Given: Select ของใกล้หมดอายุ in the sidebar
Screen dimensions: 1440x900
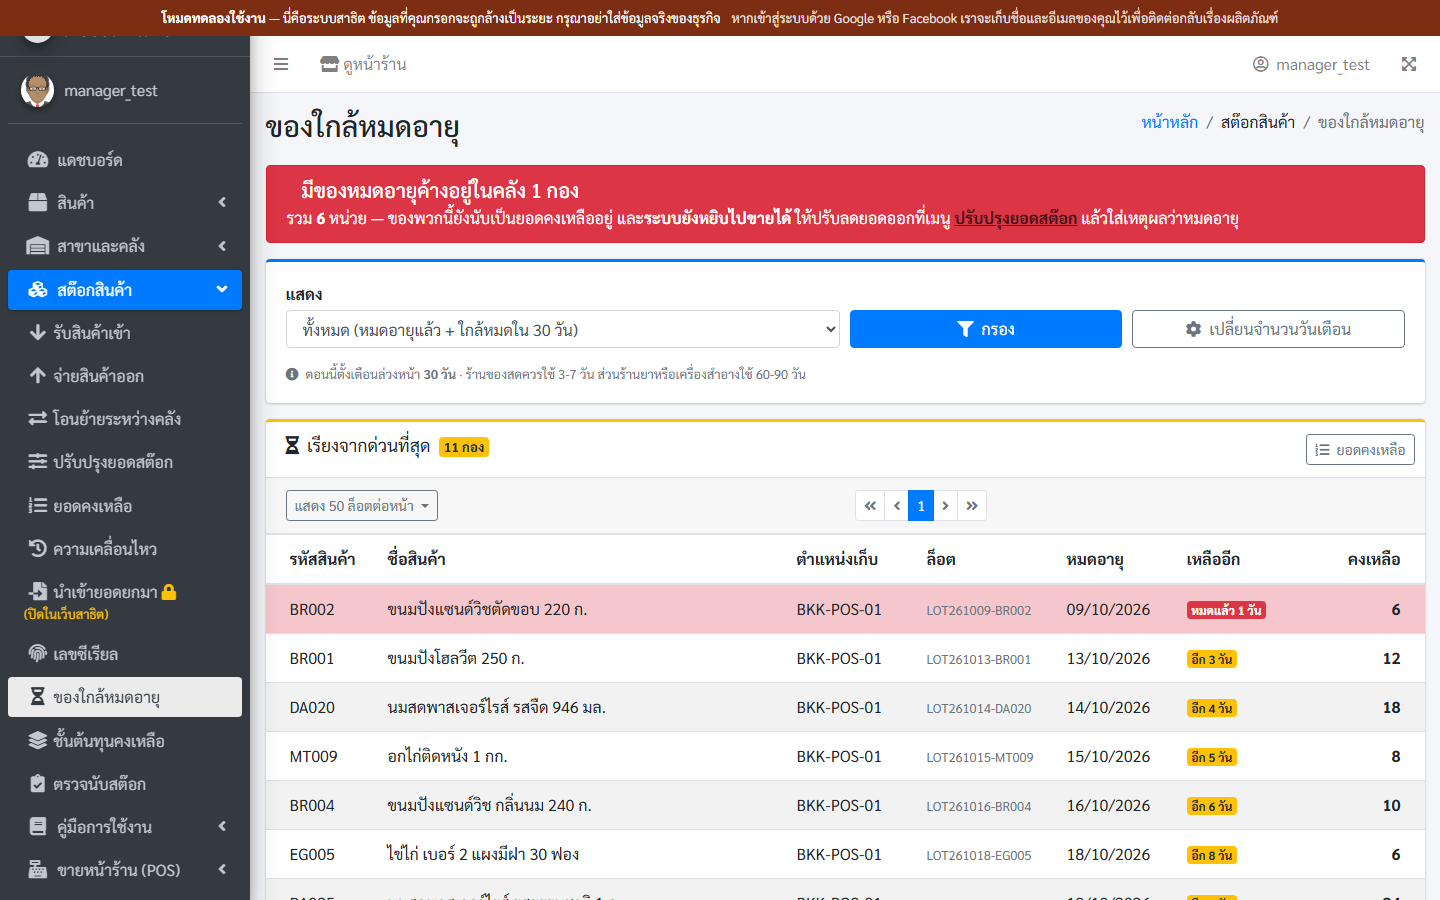Looking at the screenshot, I should click(125, 697).
